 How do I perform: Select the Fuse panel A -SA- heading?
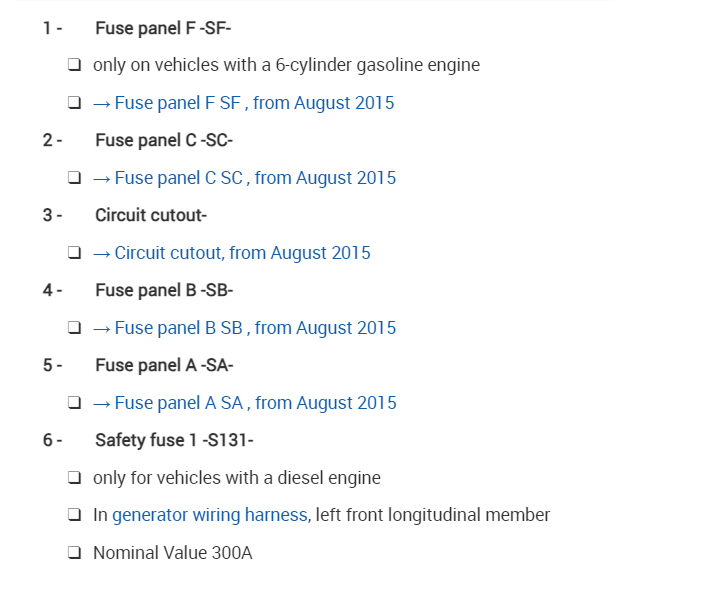tap(164, 365)
